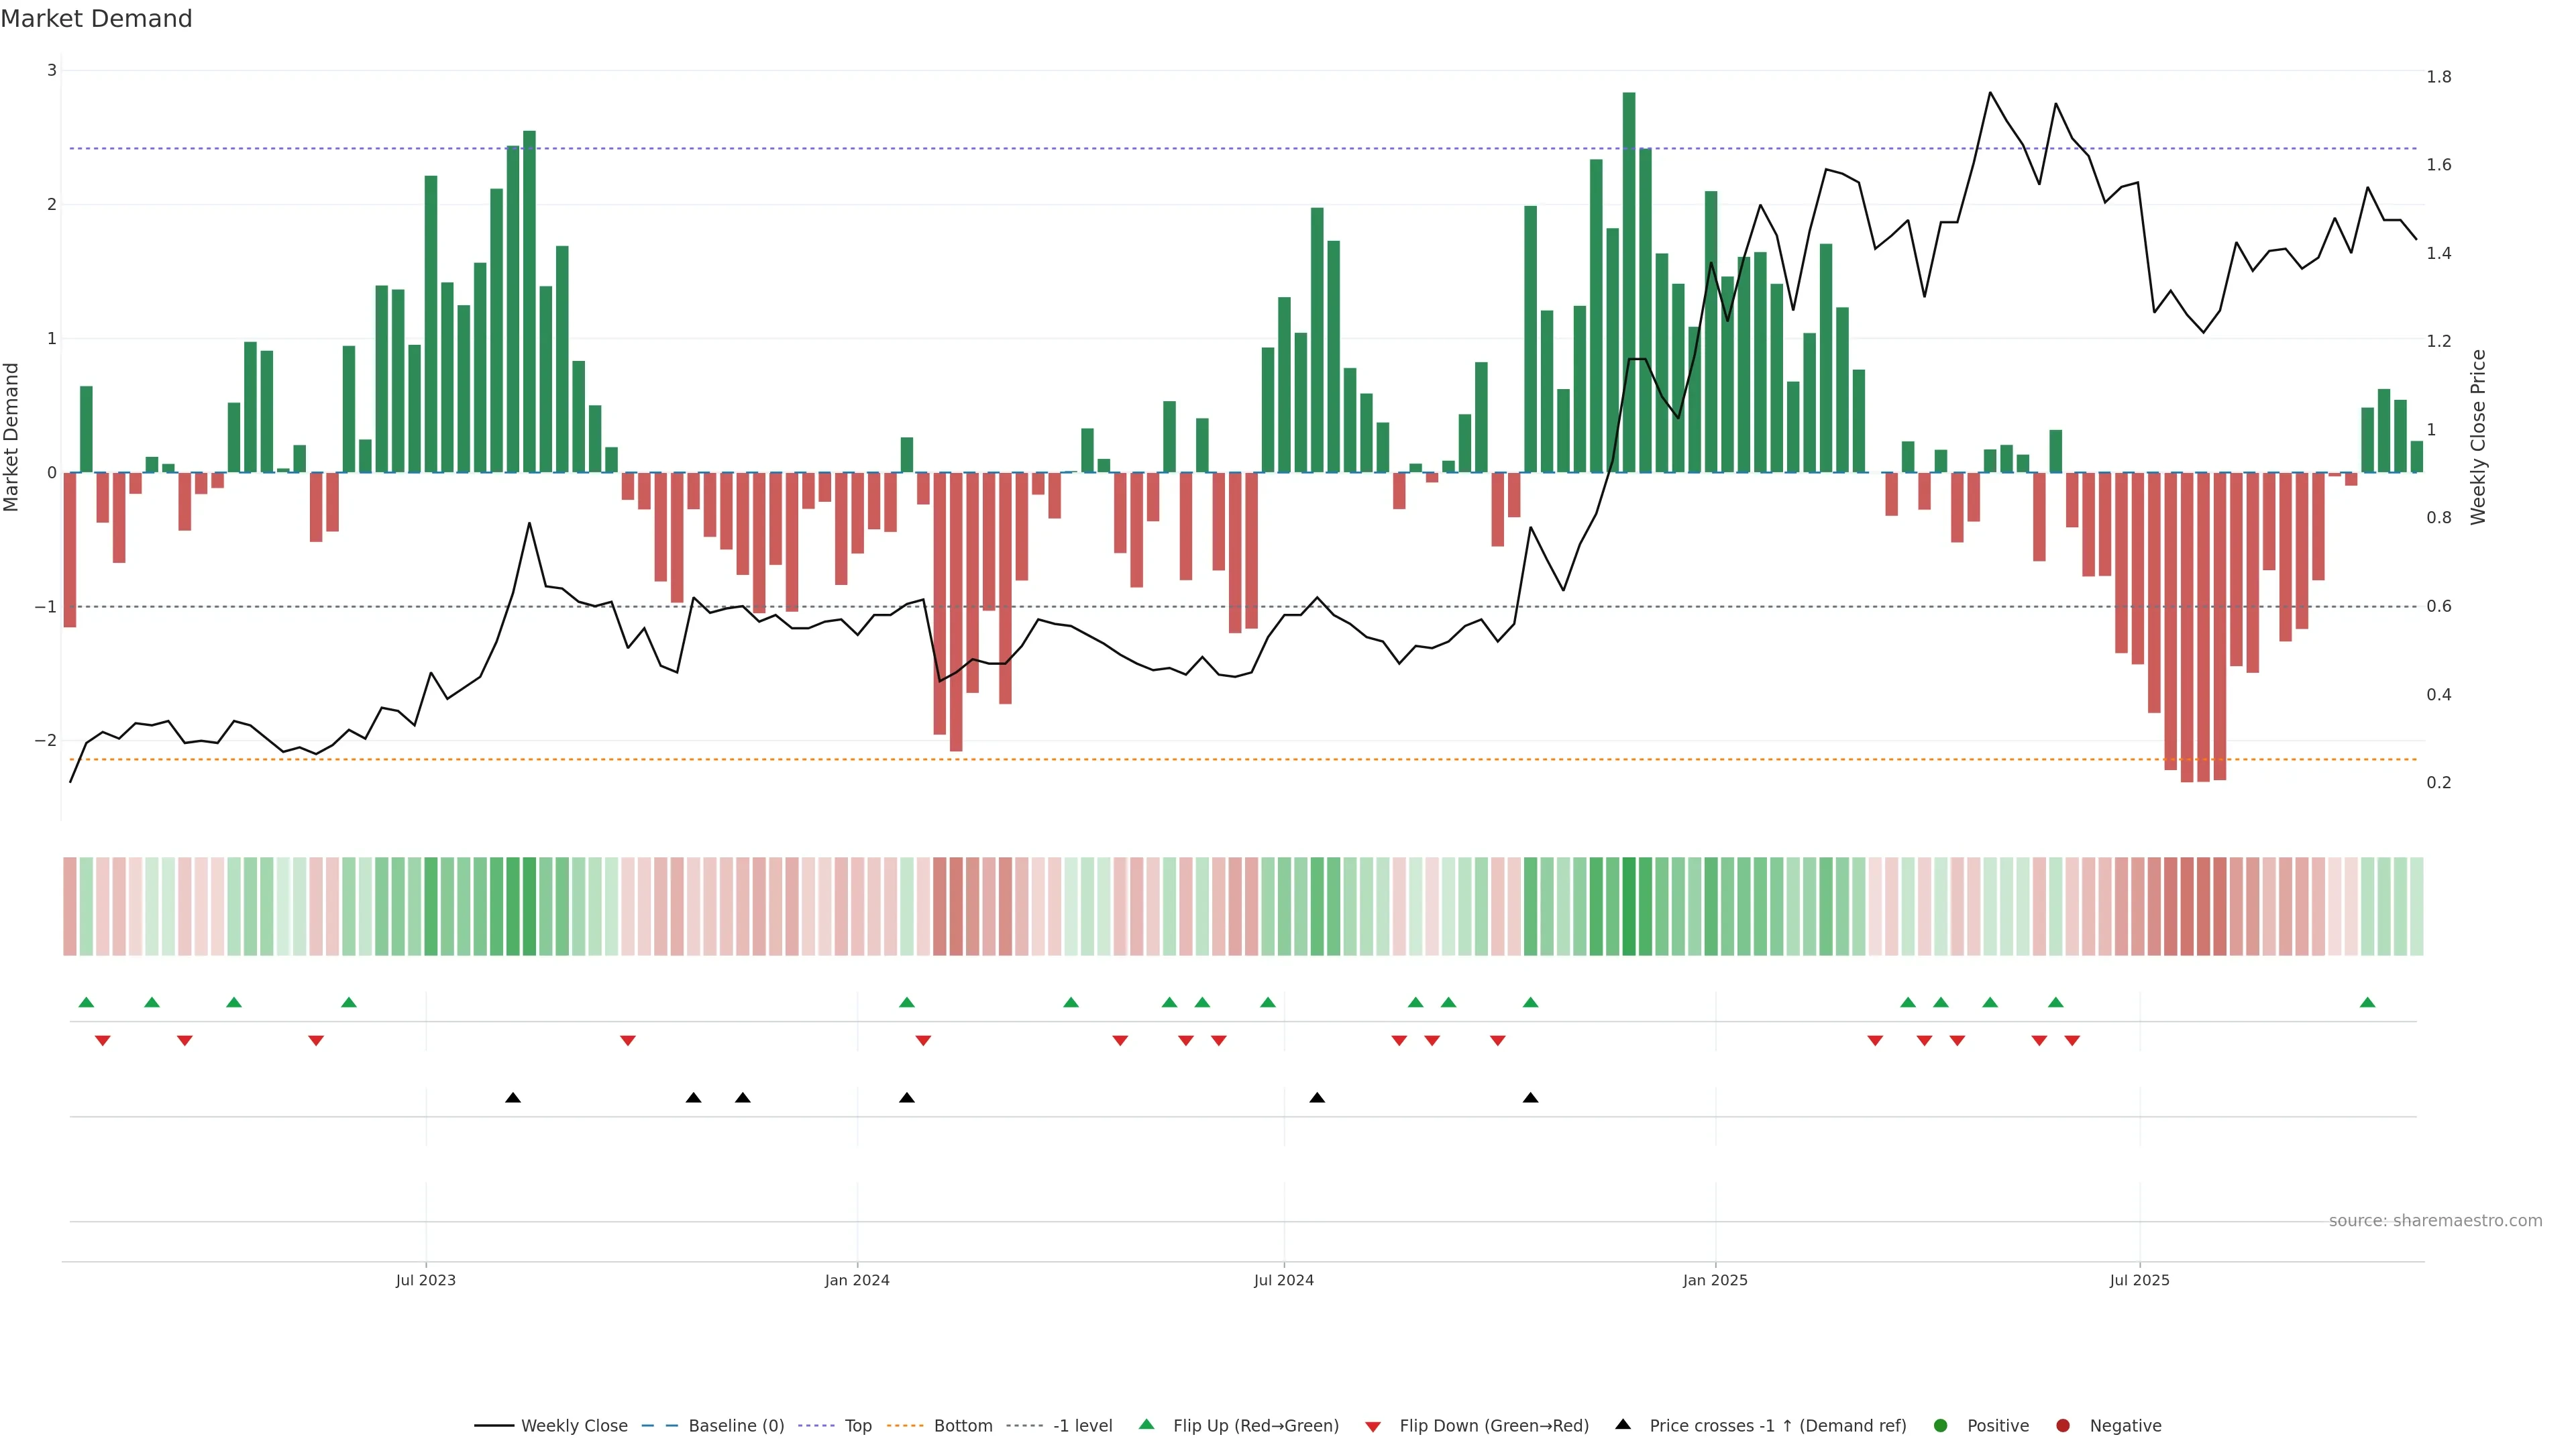Toggle the -1 level legend entry
The width and height of the screenshot is (2576, 1449).
[x=1082, y=1425]
